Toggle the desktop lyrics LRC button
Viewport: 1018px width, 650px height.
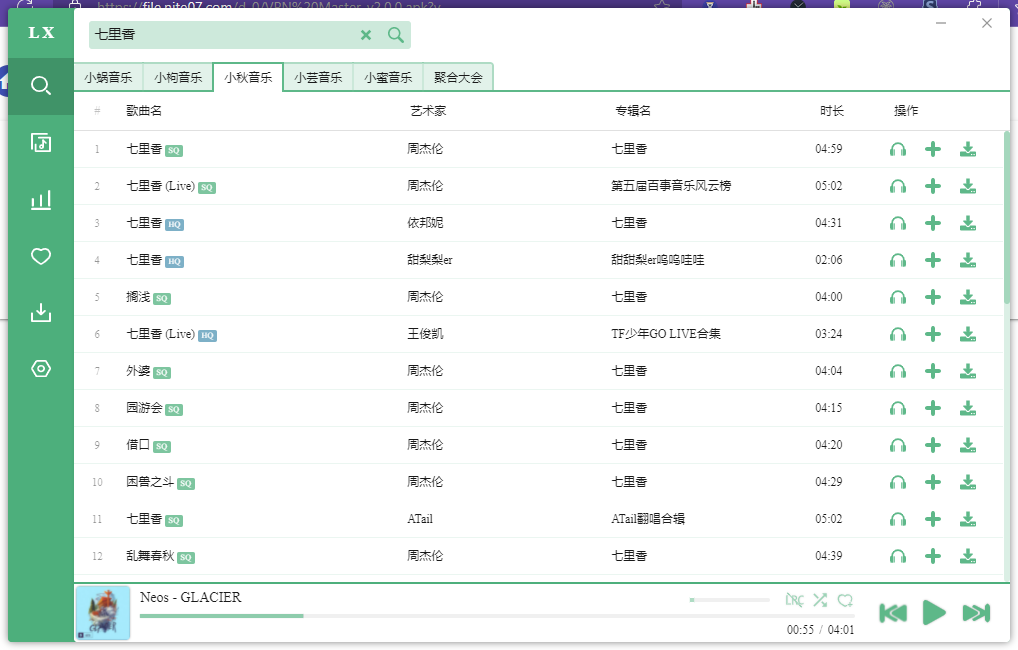(794, 600)
